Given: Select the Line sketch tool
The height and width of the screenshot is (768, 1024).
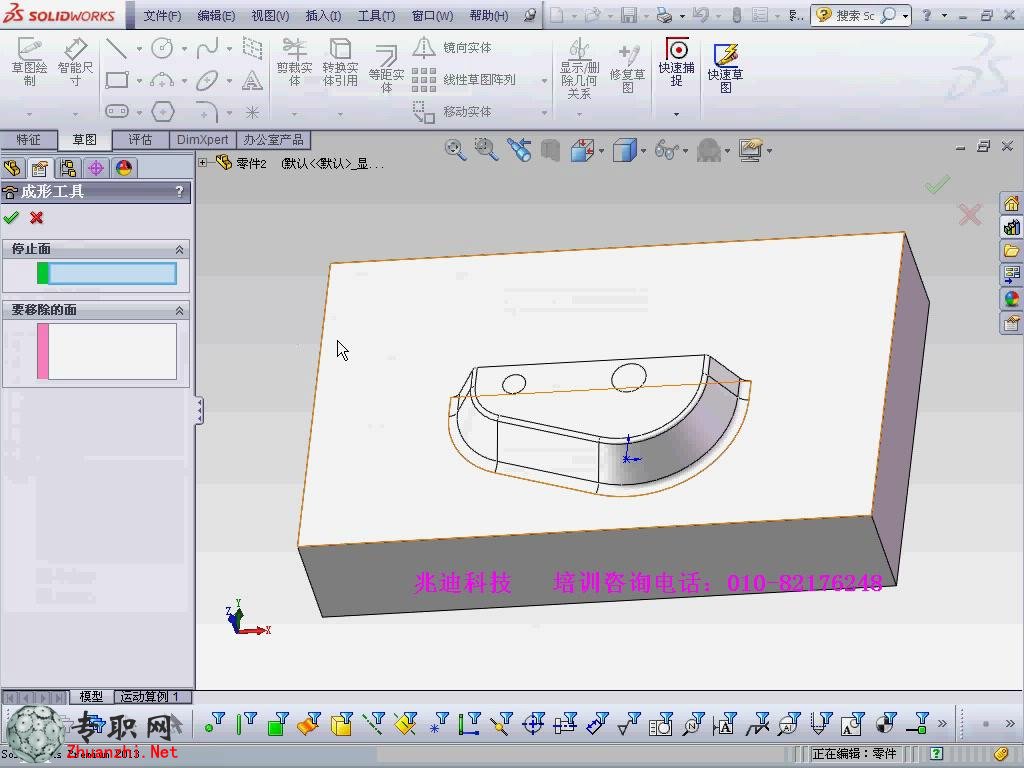Looking at the screenshot, I should coord(116,48).
